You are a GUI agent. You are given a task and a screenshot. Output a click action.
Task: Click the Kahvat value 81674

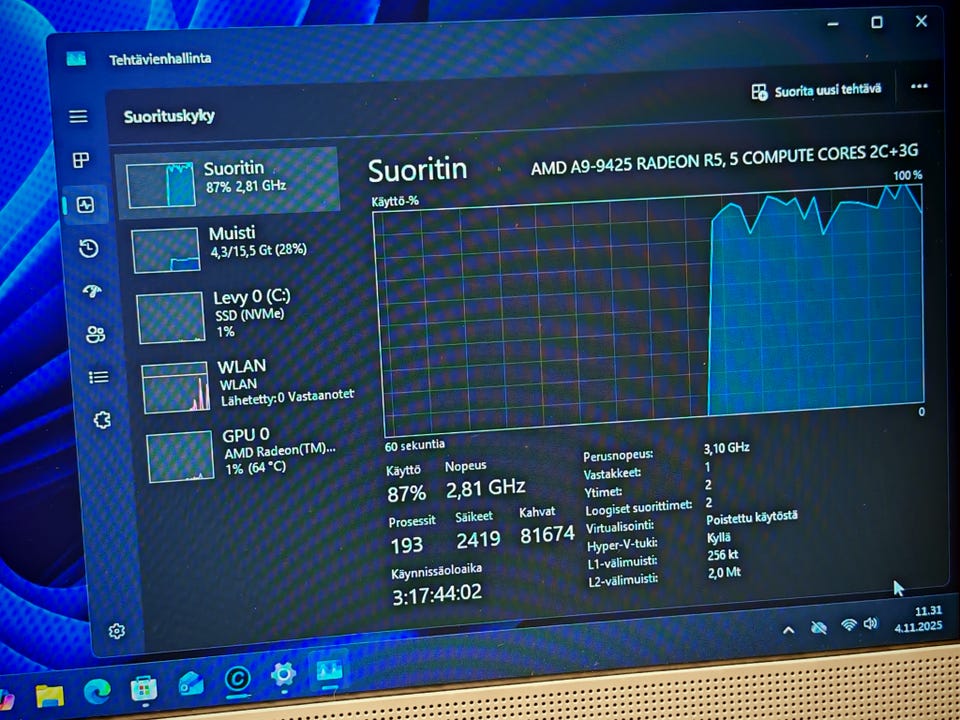[x=547, y=534]
